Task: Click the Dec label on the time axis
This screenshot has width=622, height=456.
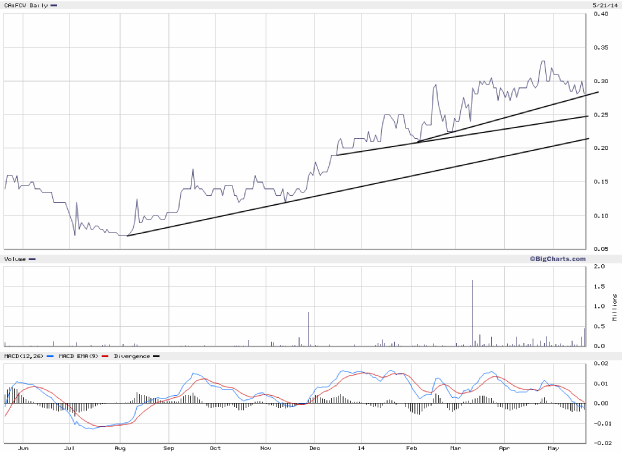Action: pos(312,449)
